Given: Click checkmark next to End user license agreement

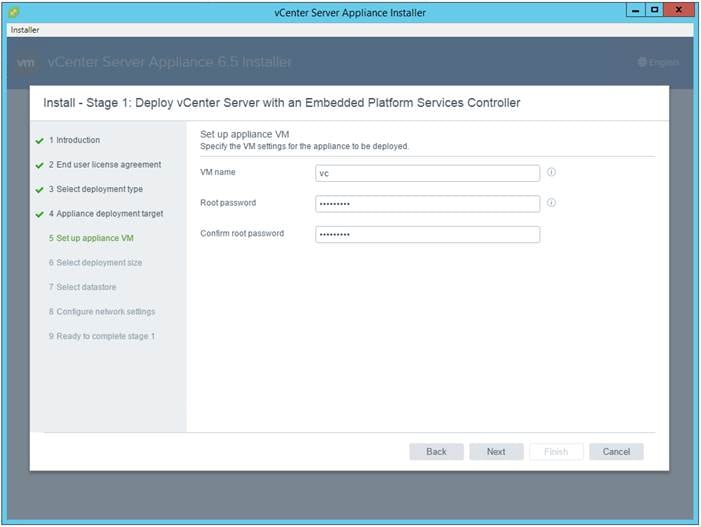Looking at the screenshot, I should coord(39,165).
